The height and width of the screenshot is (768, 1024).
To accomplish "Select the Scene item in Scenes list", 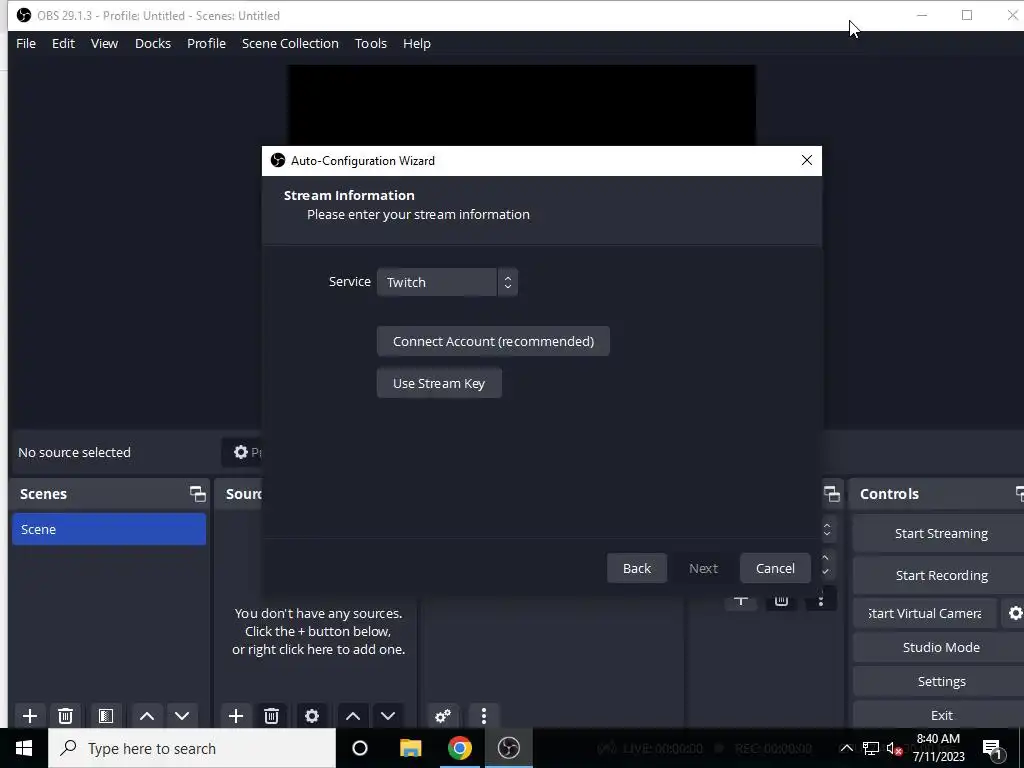I will coord(109,529).
